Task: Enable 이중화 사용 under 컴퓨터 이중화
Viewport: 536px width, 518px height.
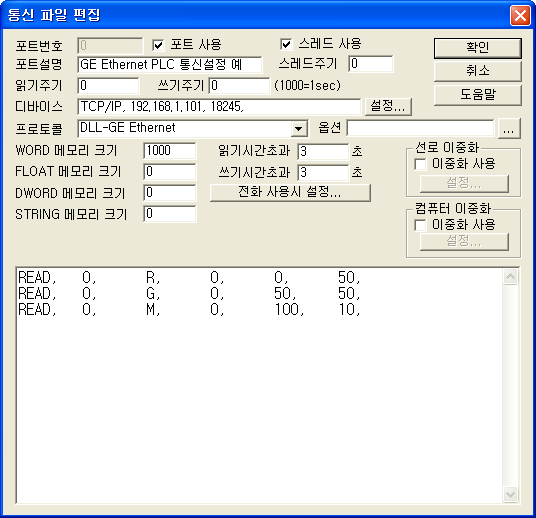Action: click(x=420, y=225)
